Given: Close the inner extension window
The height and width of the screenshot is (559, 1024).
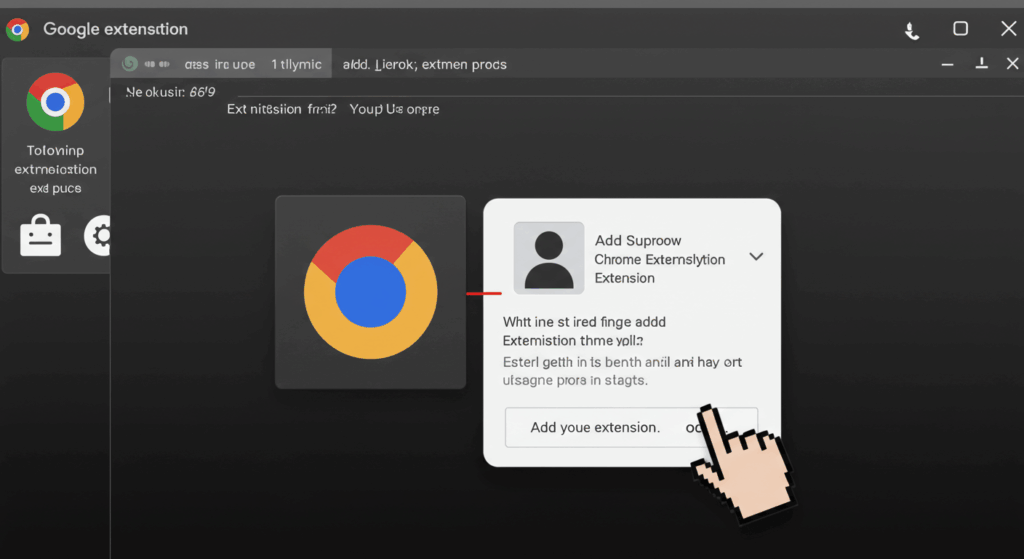Looking at the screenshot, I should 1012,63.
